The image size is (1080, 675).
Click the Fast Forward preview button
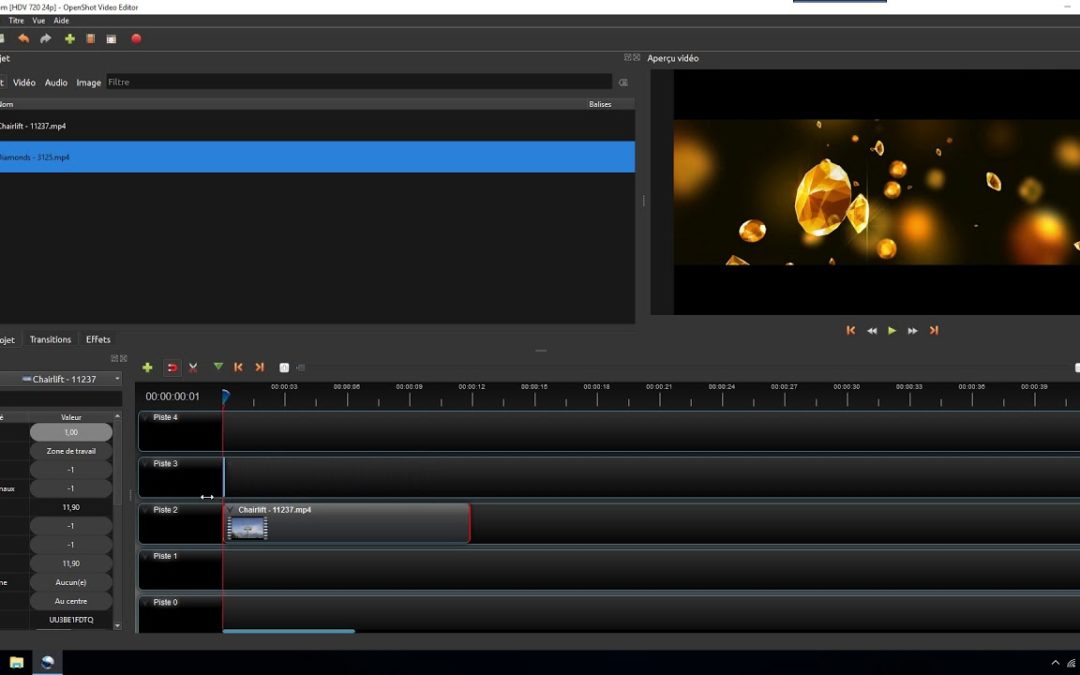click(x=913, y=330)
